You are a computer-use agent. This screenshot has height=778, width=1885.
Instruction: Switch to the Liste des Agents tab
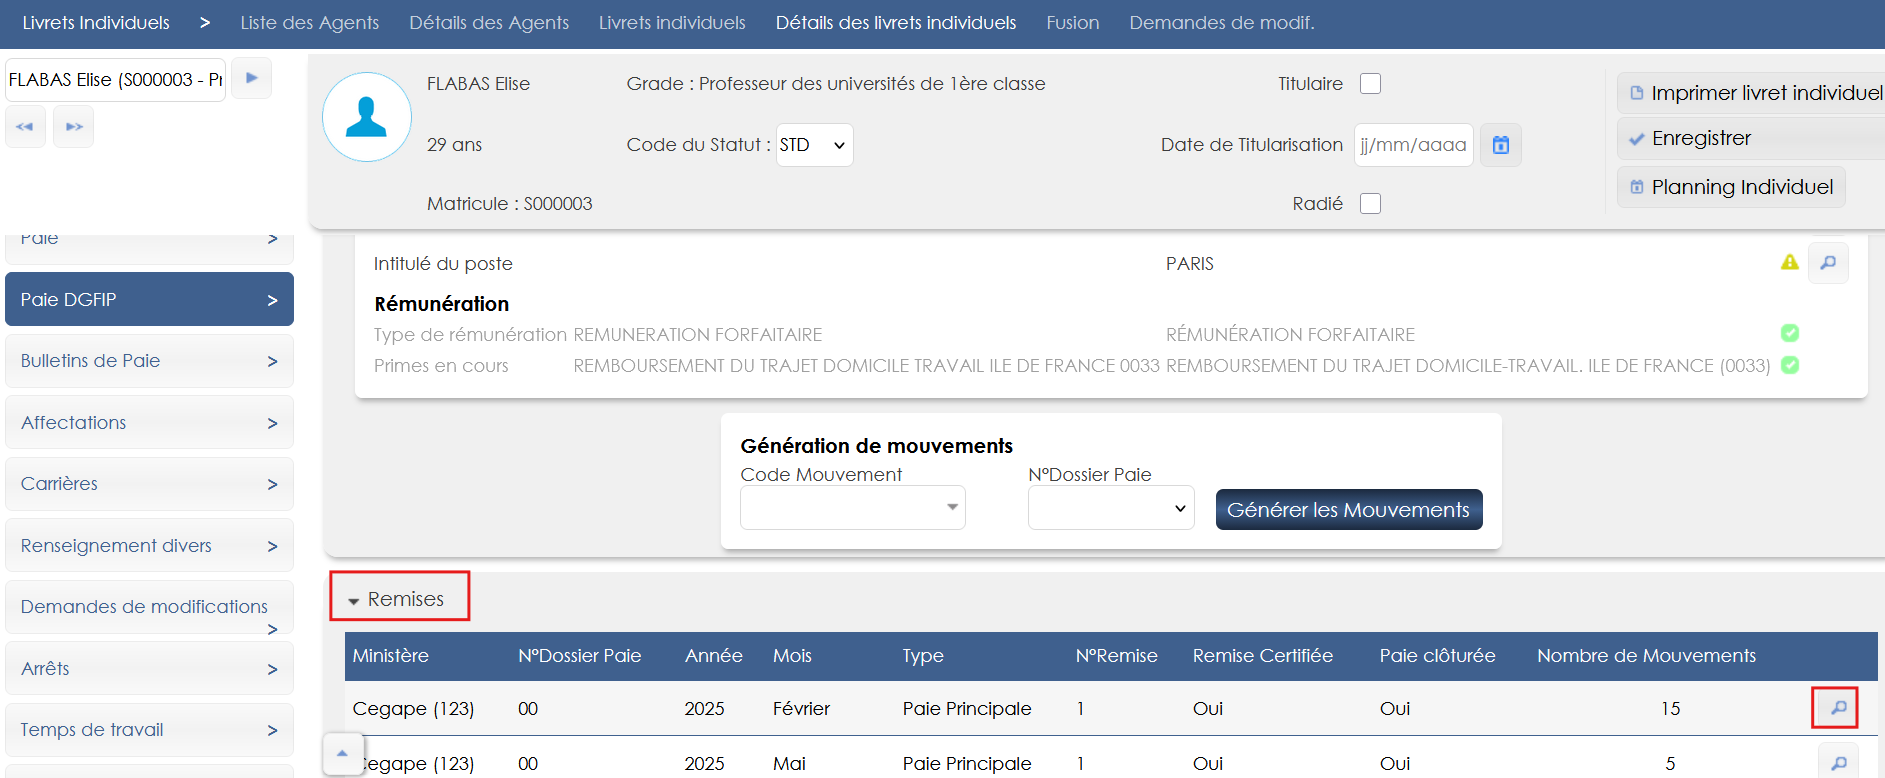pos(309,23)
